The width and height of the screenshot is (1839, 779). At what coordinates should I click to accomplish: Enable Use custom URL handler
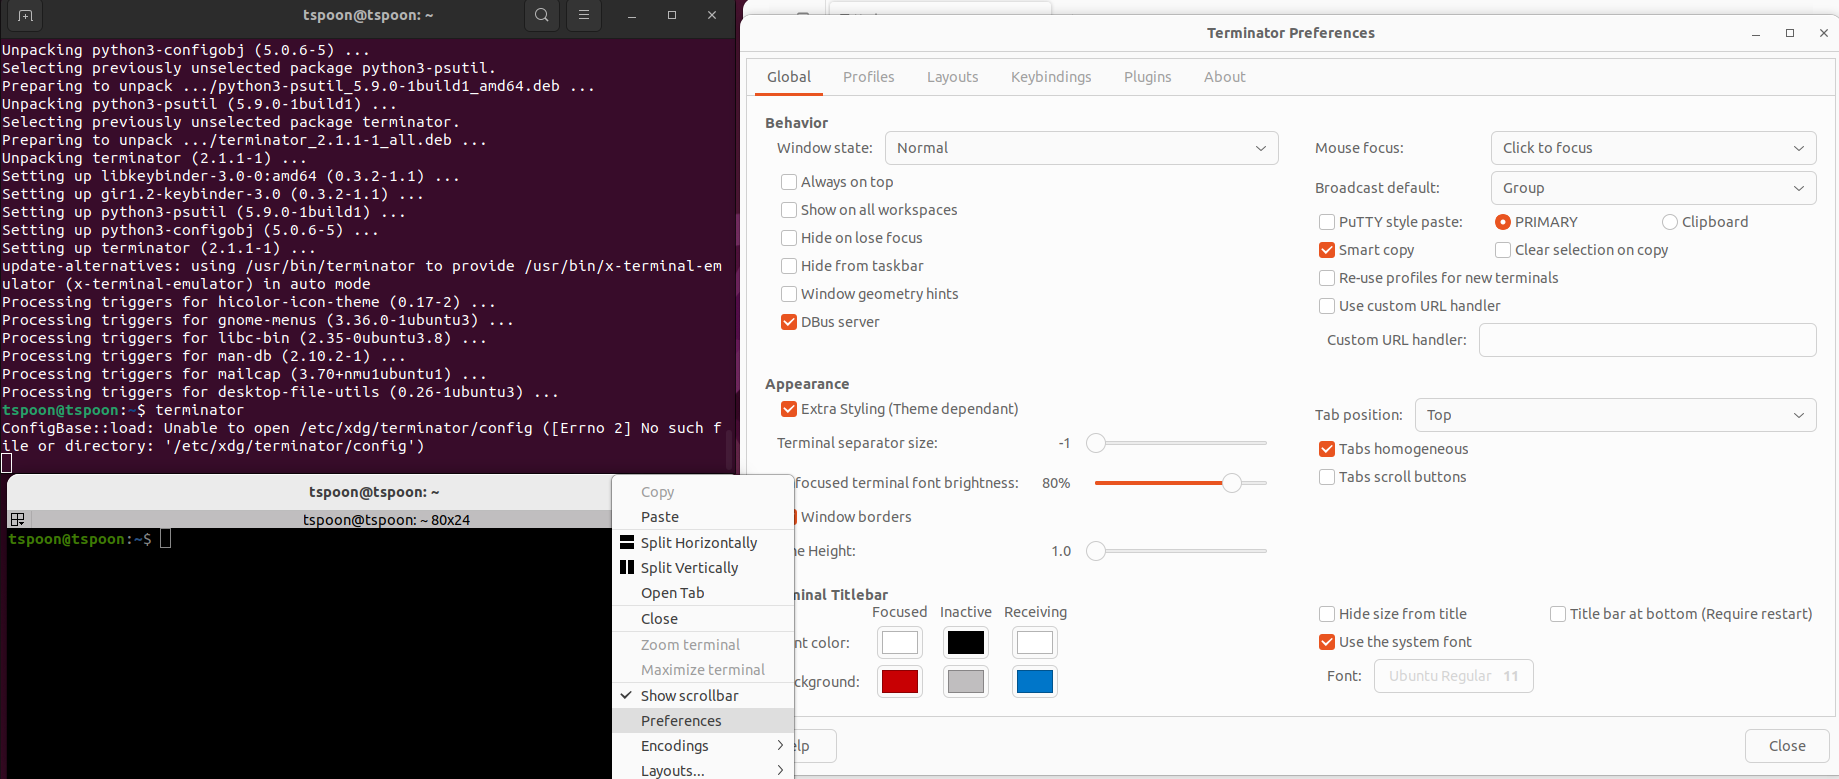point(1327,306)
